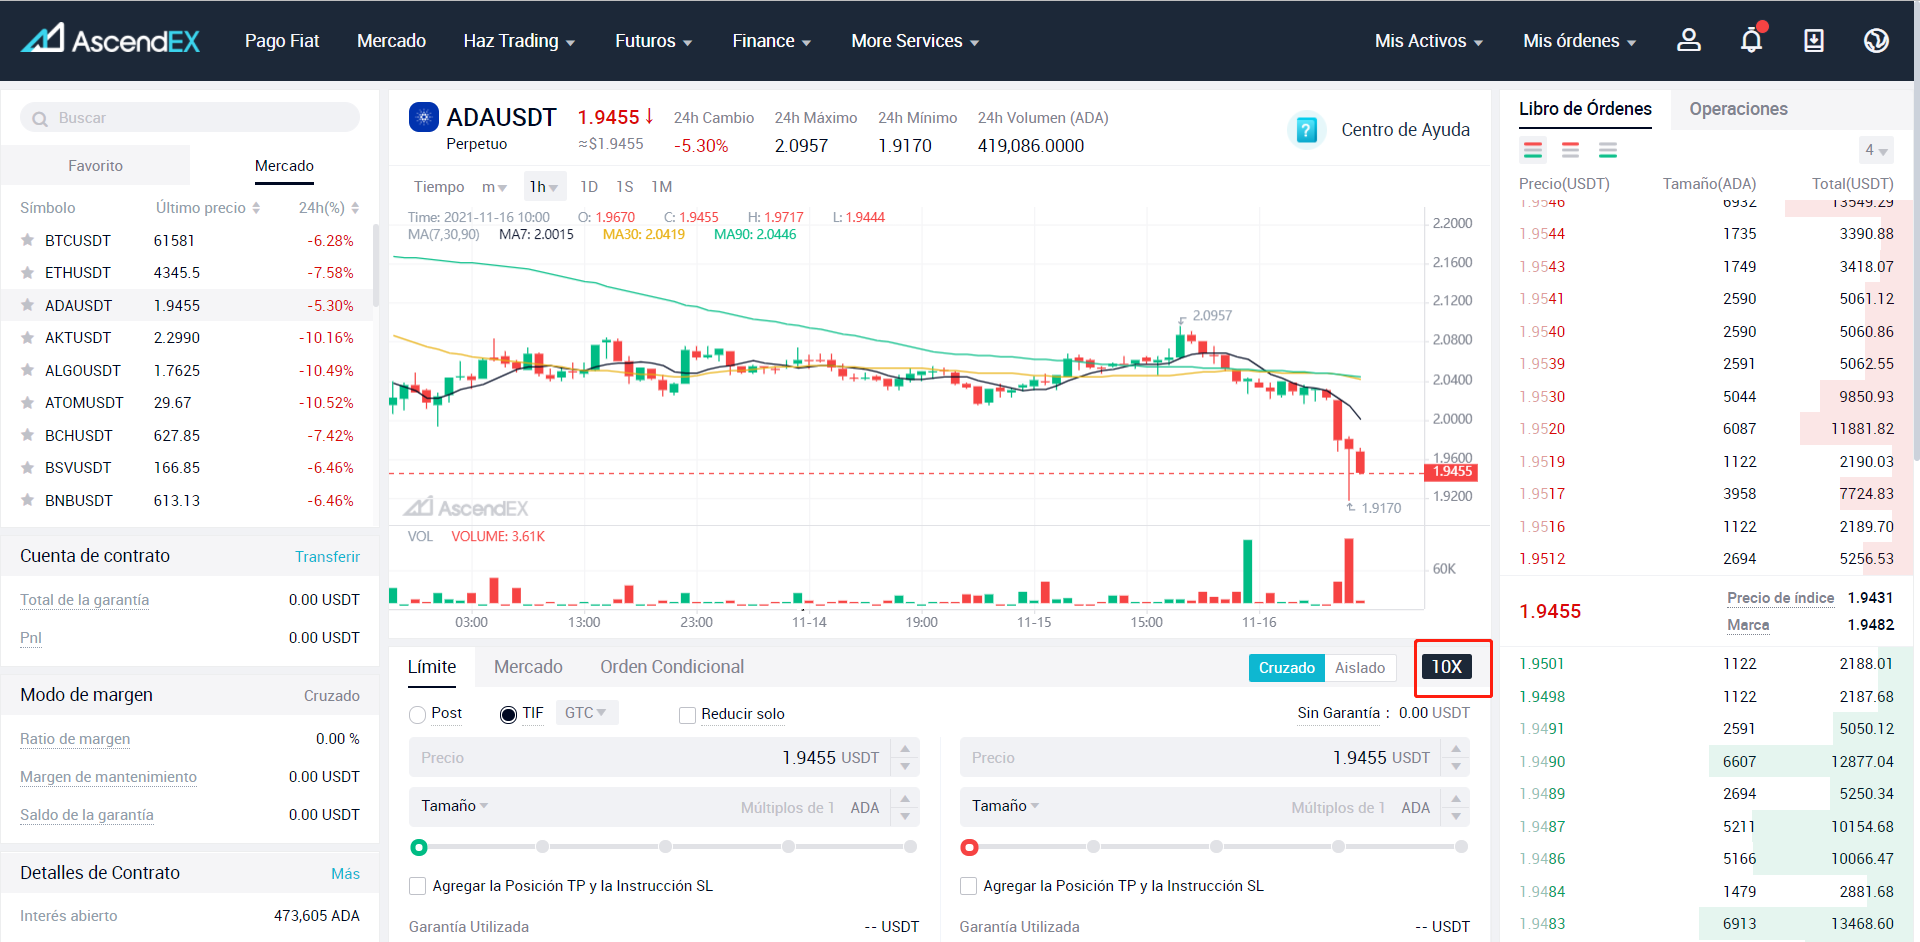The height and width of the screenshot is (942, 1920).
Task: Star the AKTUSDT pair
Action: (28, 337)
